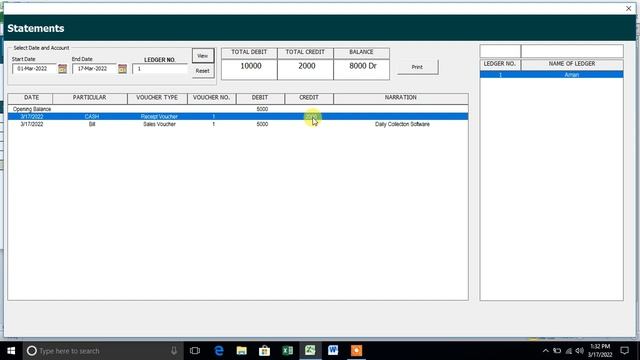Click the Reset button

point(203,71)
